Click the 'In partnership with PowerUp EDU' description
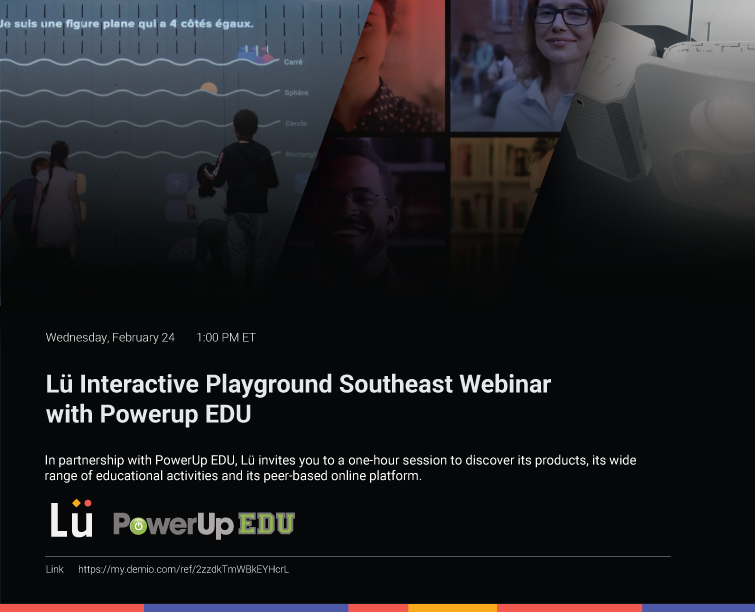Viewport: 755px width, 612px height. (340, 468)
